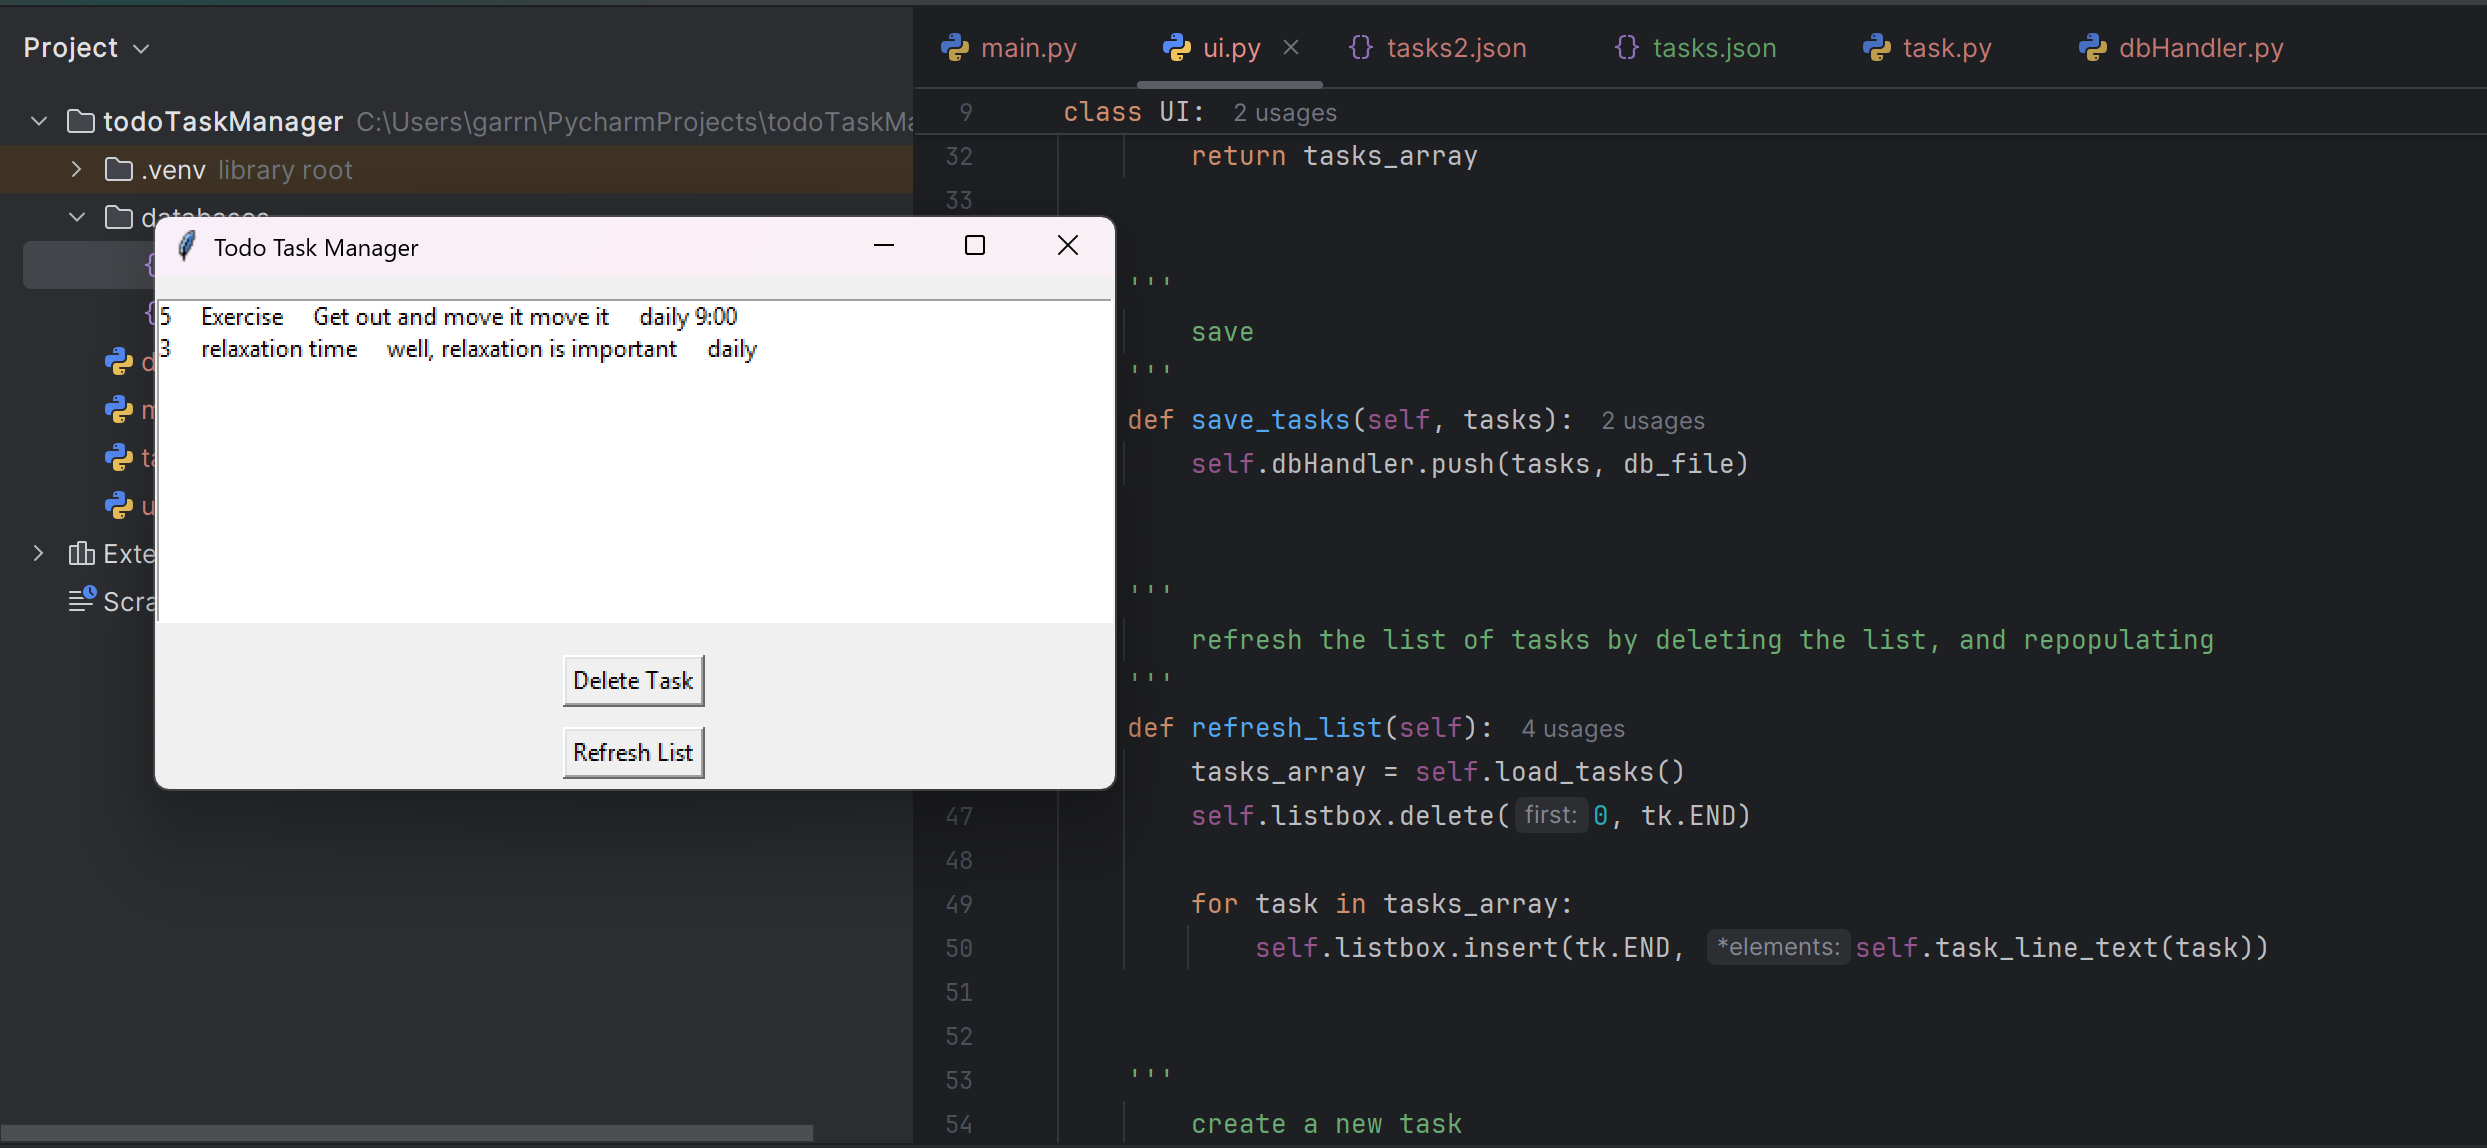Click the Python icon on the dbHandler.py tab

click(2093, 47)
